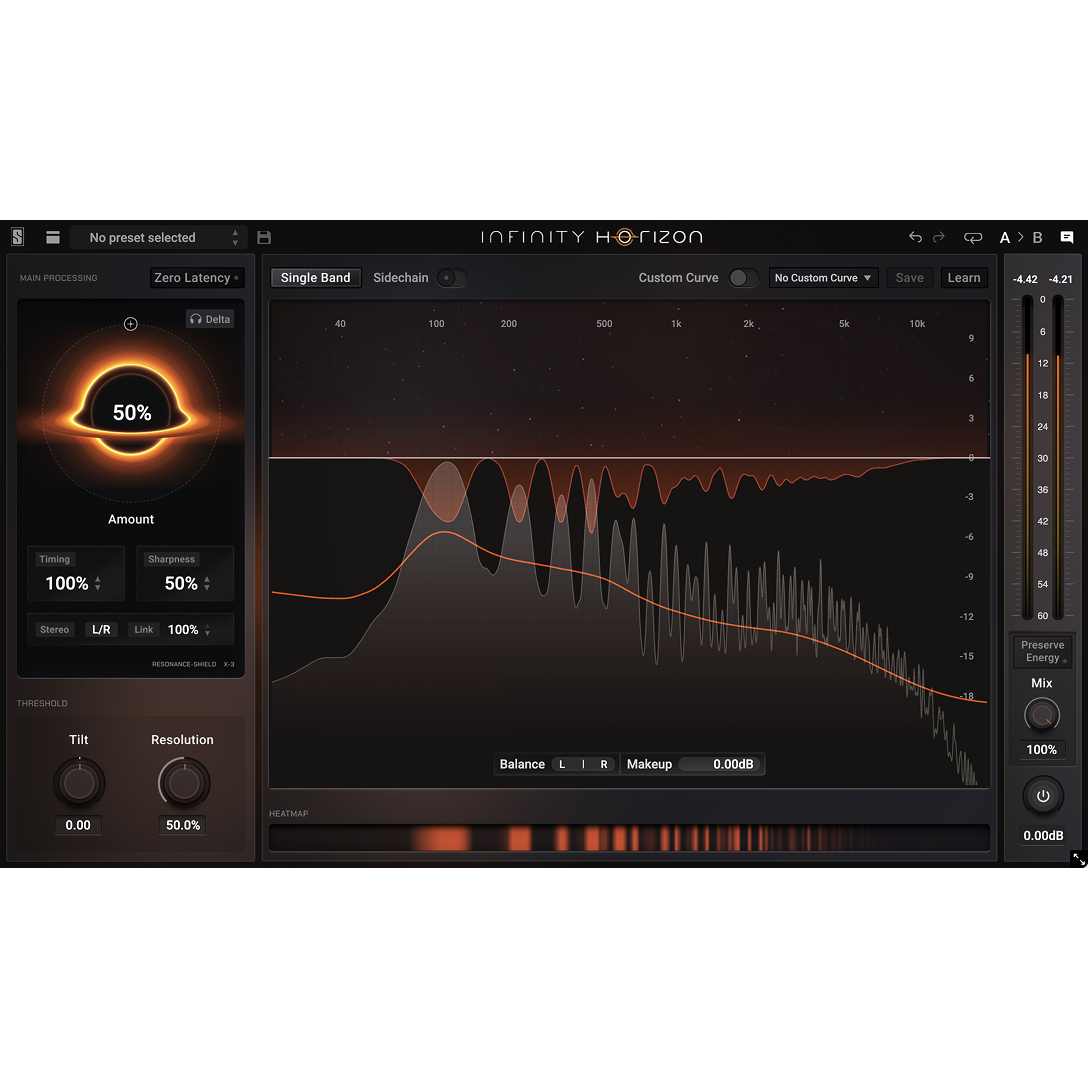Expand the Preserve Energy options
This screenshot has height=1088, width=1088.
[x=1042, y=652]
